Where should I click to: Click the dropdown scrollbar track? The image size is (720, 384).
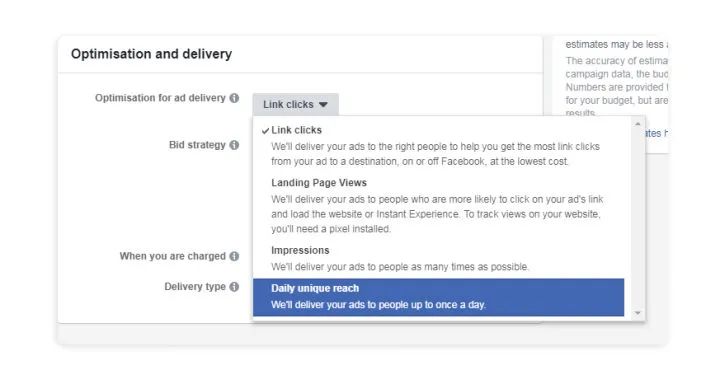coord(637,219)
